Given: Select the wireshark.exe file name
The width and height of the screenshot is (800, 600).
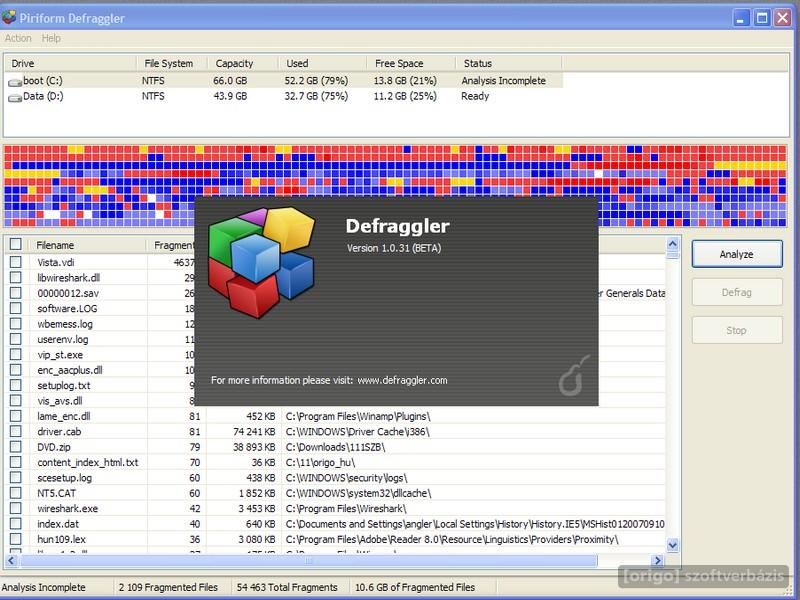Looking at the screenshot, I should click(x=67, y=509).
